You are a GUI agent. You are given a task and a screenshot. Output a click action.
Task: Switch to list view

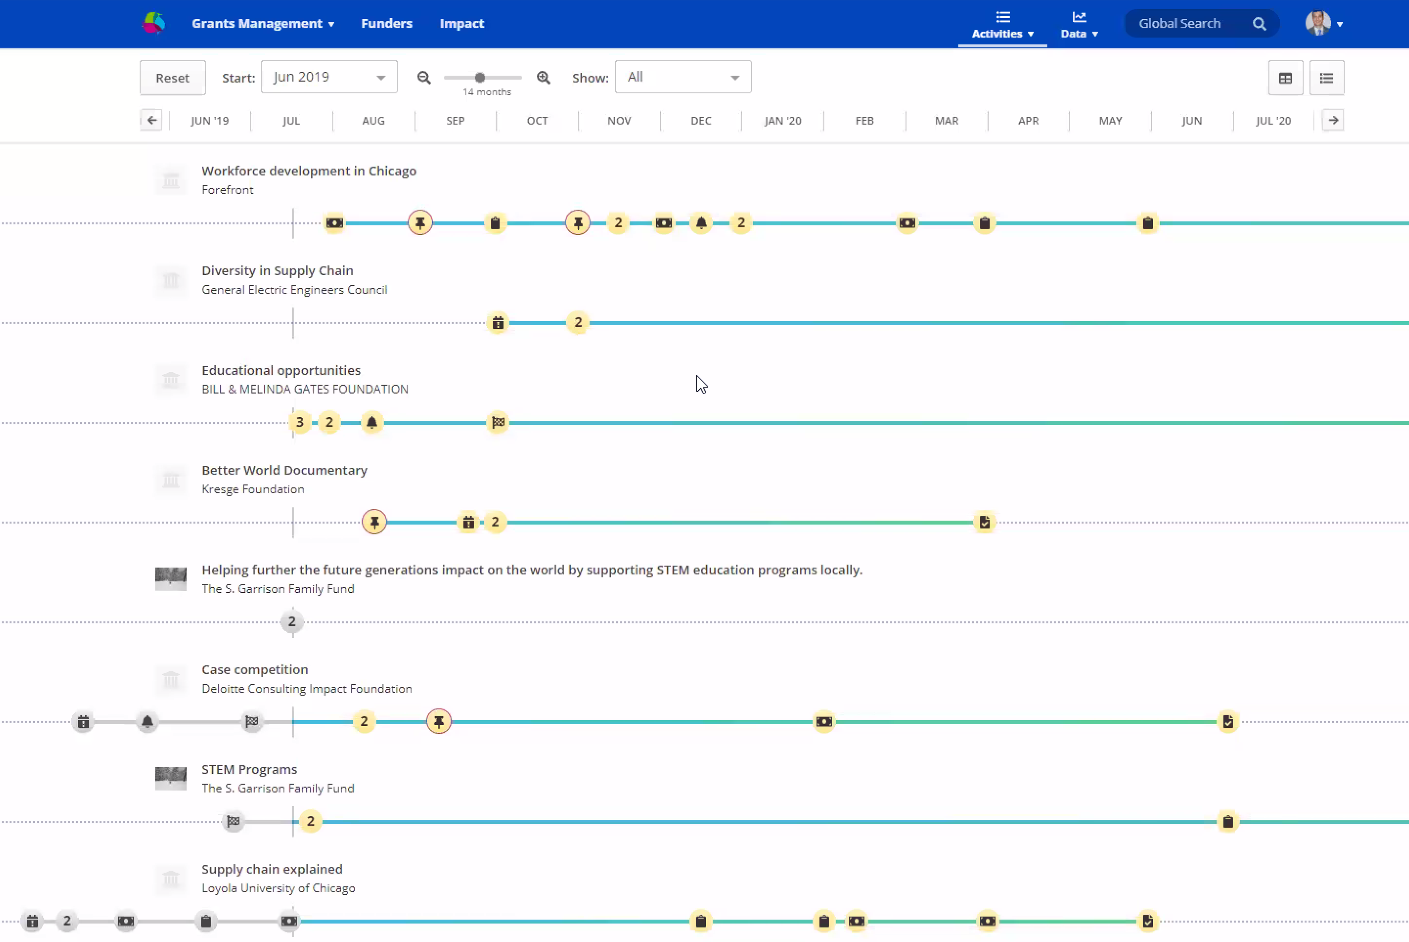point(1326,78)
